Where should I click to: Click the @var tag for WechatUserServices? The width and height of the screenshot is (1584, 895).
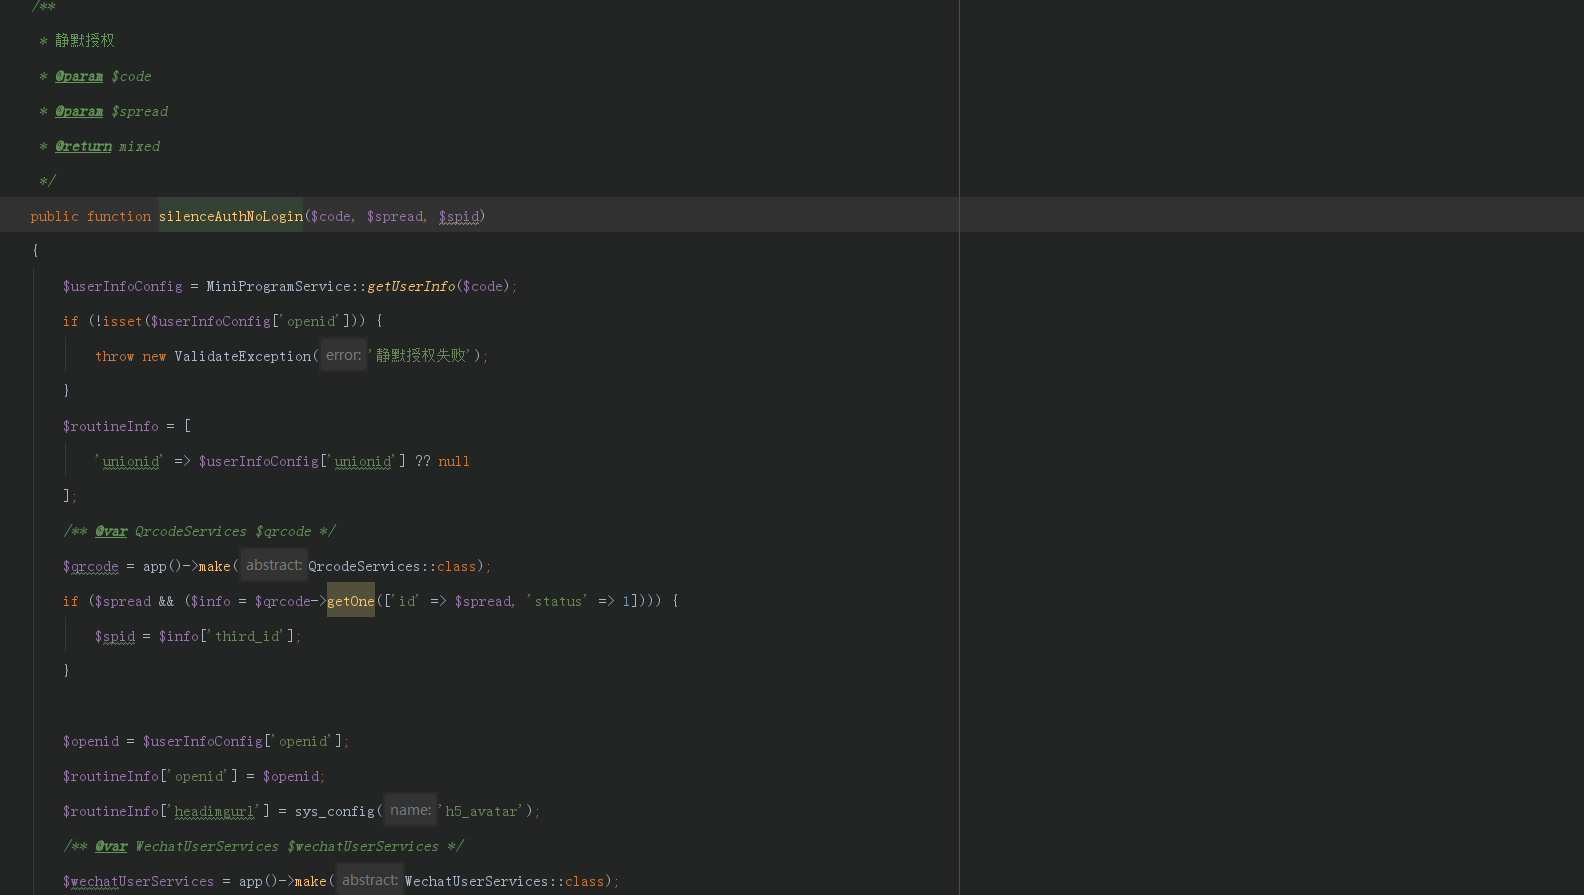(x=111, y=846)
